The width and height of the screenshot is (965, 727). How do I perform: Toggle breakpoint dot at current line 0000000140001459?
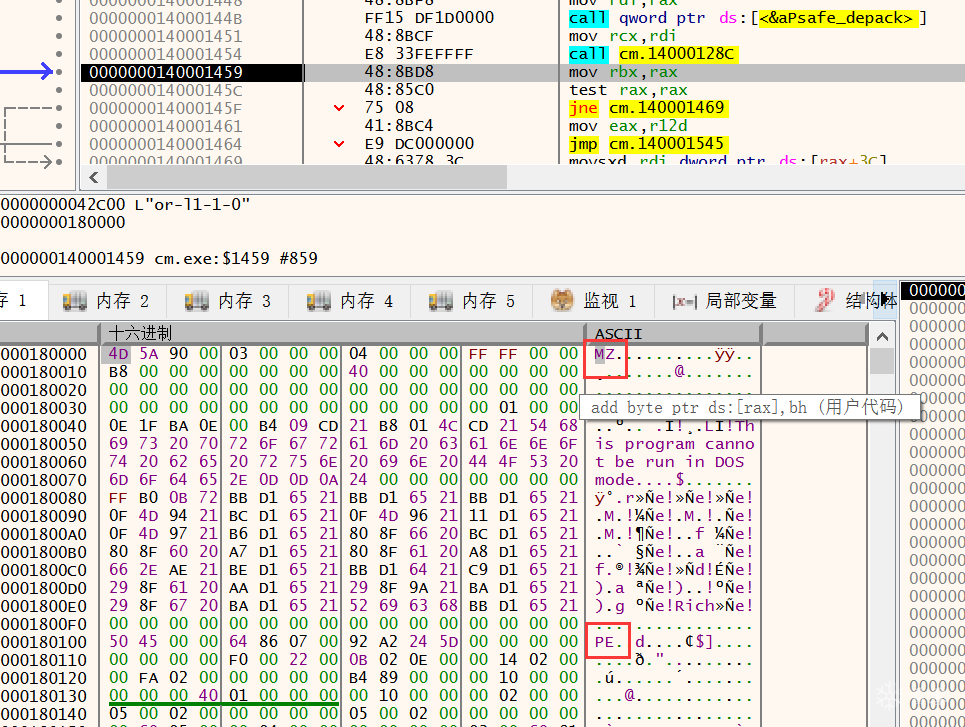(x=59, y=71)
